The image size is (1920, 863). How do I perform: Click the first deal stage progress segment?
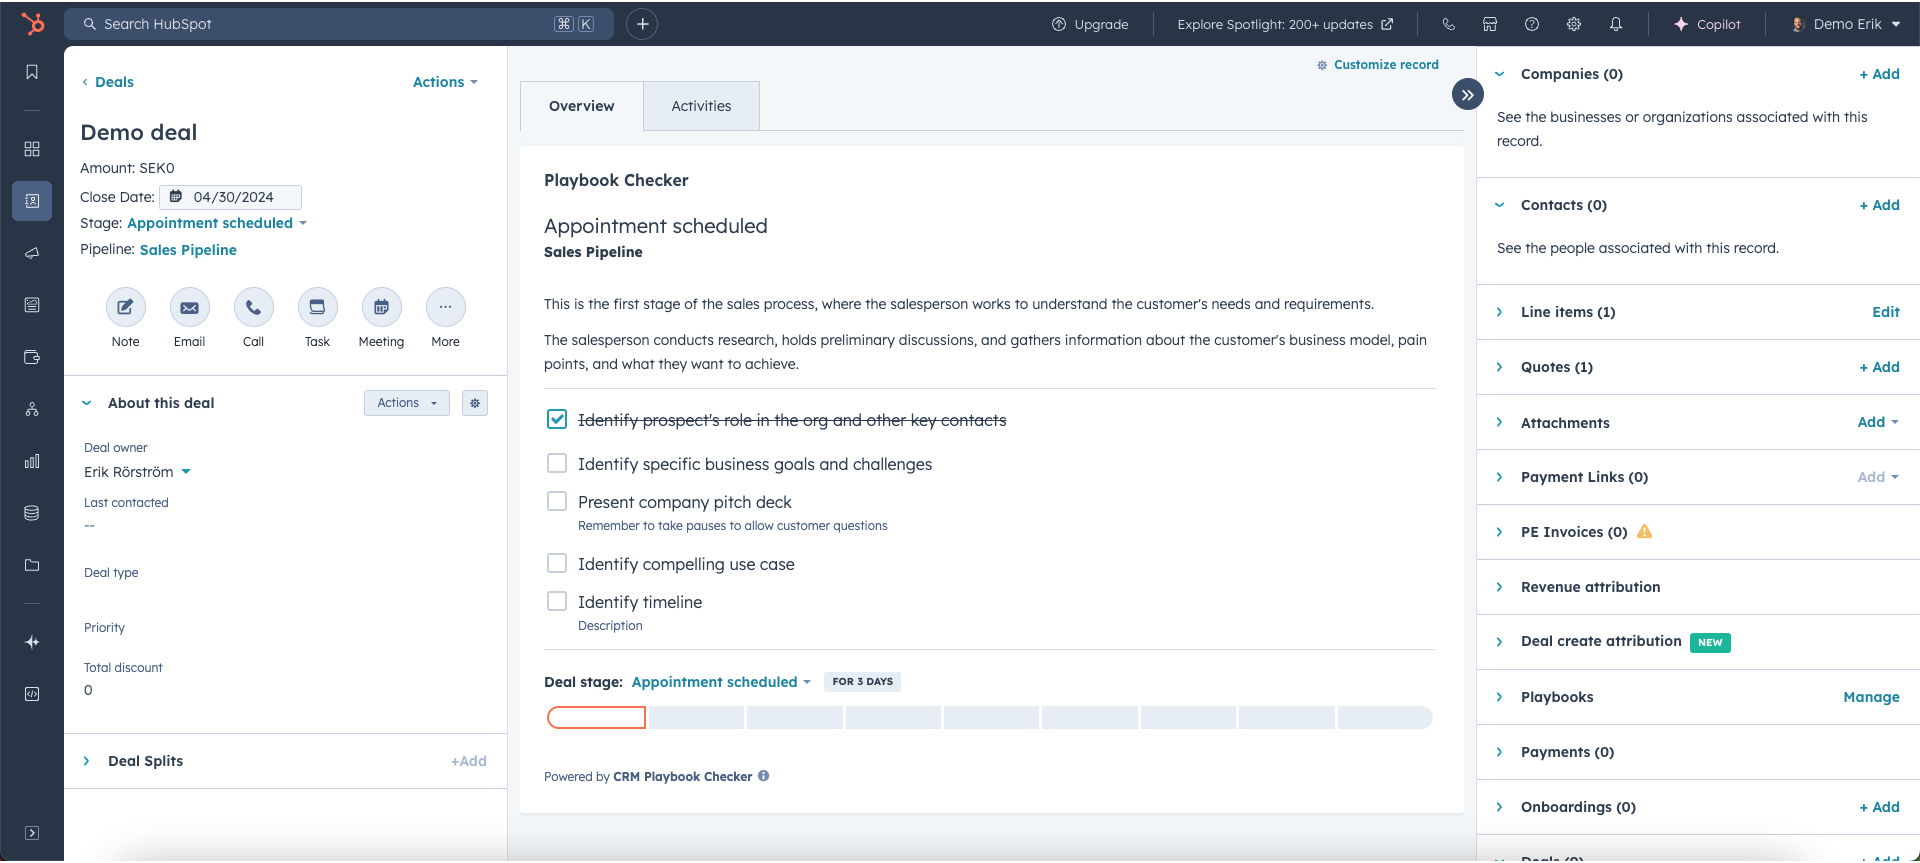pyautogui.click(x=596, y=717)
